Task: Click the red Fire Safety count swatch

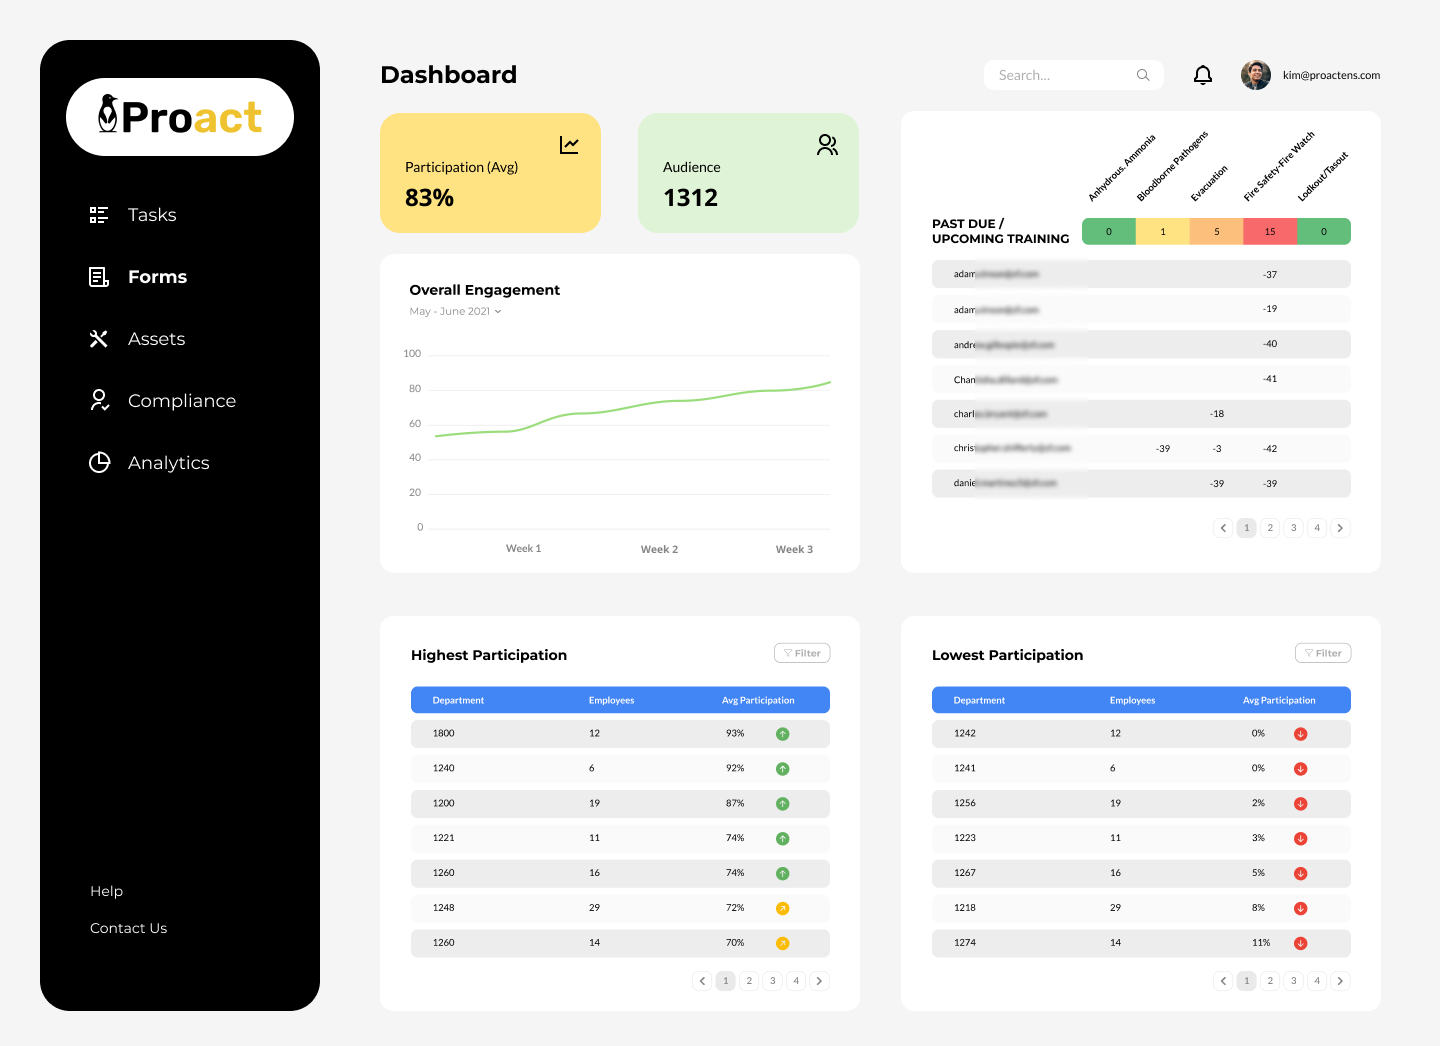Action: pyautogui.click(x=1269, y=231)
